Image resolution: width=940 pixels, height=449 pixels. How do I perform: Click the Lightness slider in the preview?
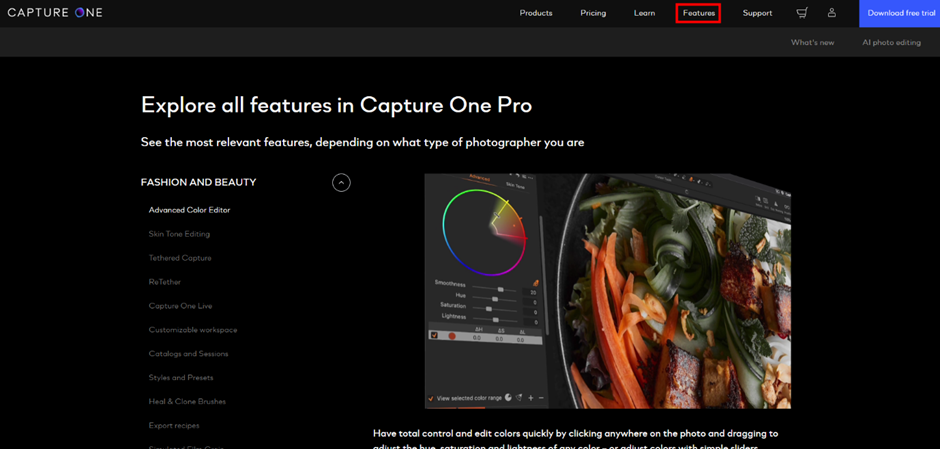495,320
